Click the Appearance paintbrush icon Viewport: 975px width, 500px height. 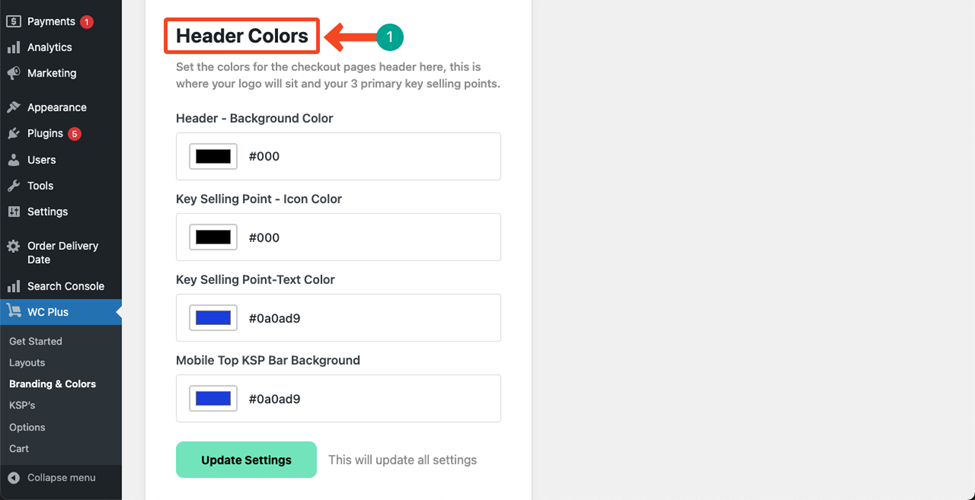[x=13, y=108]
